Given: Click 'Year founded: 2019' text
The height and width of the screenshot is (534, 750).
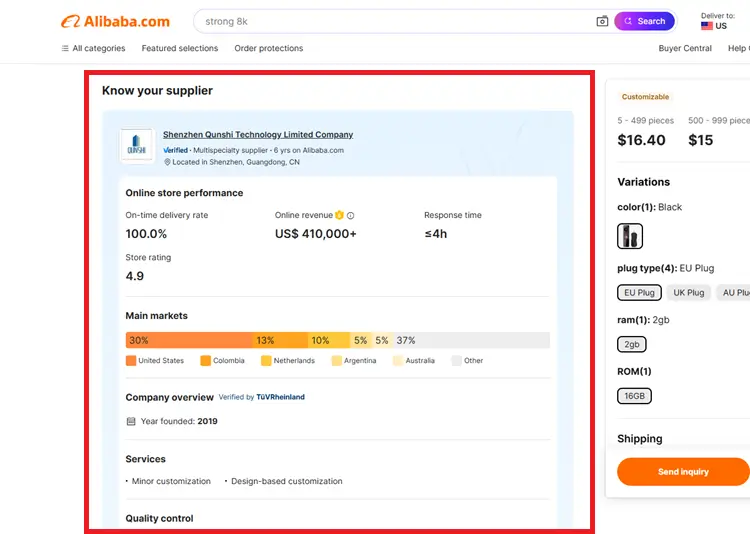Looking at the screenshot, I should point(179,422).
